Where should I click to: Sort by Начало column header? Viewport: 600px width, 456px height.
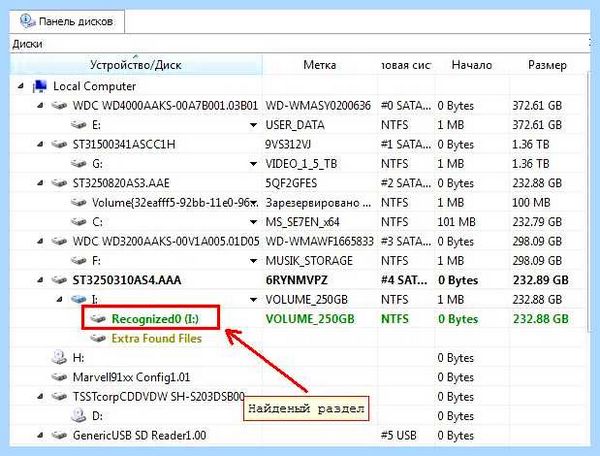[x=472, y=65]
